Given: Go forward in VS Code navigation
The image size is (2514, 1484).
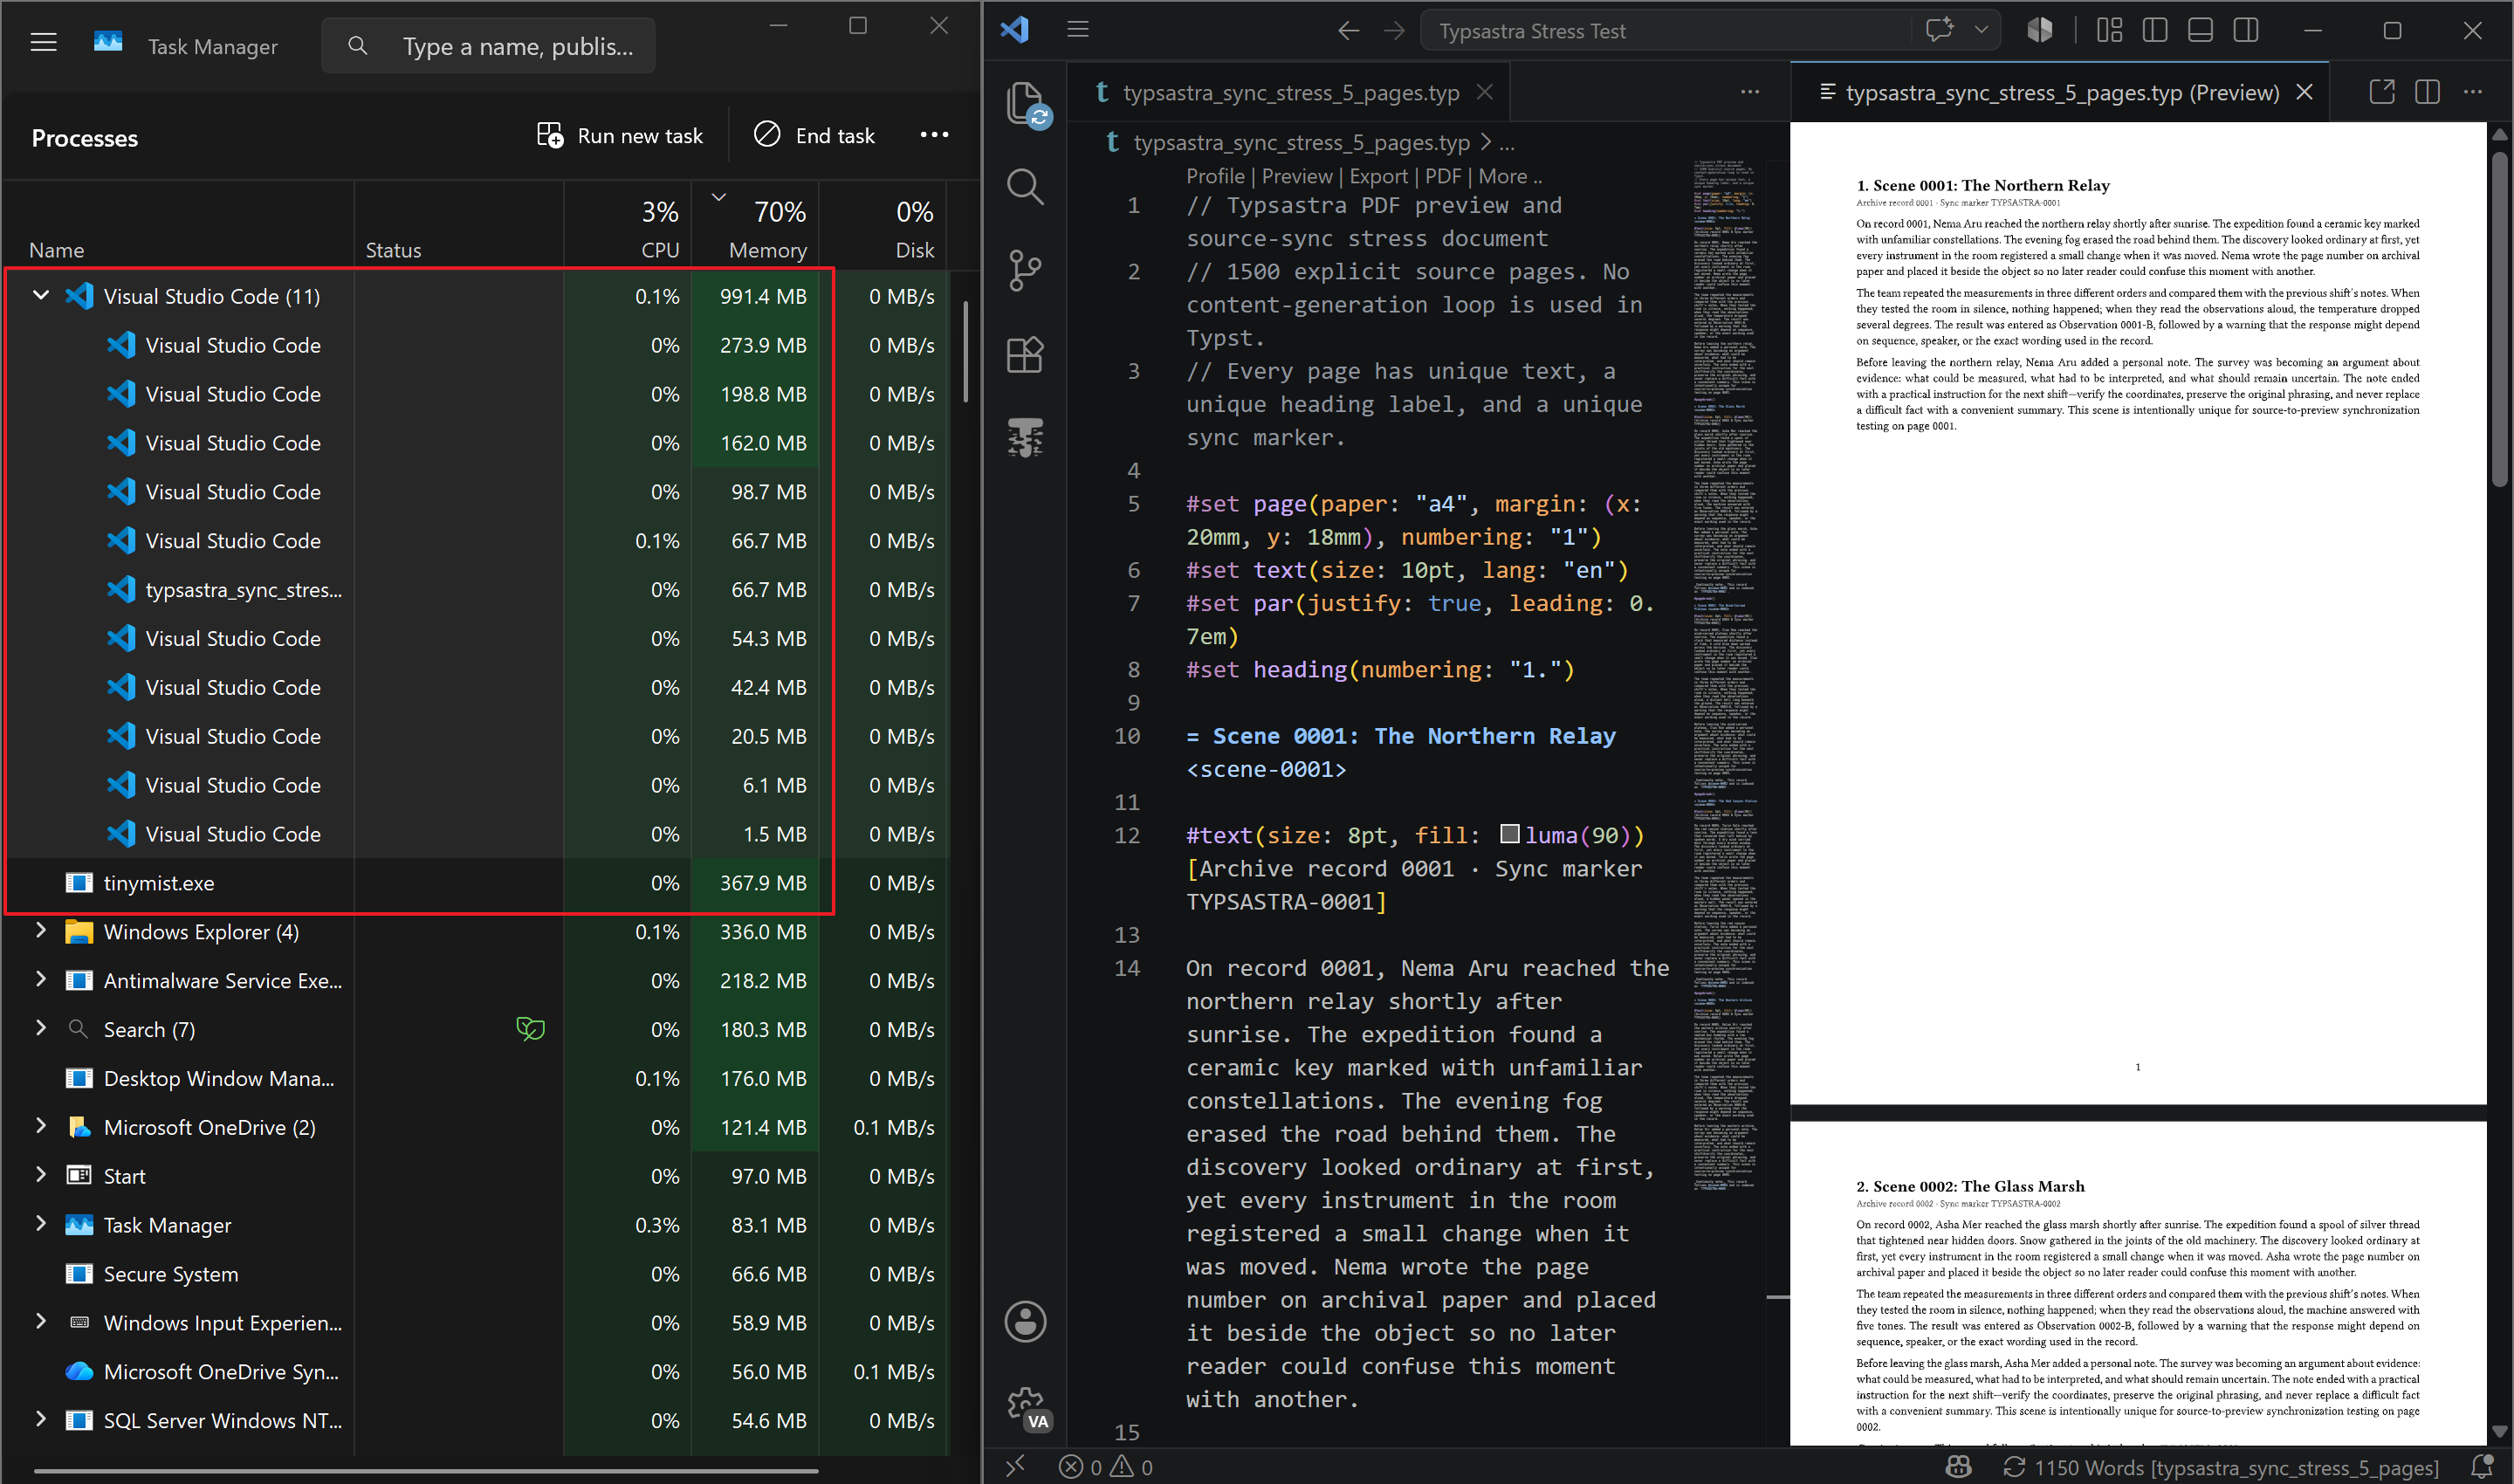Looking at the screenshot, I should [x=1394, y=31].
